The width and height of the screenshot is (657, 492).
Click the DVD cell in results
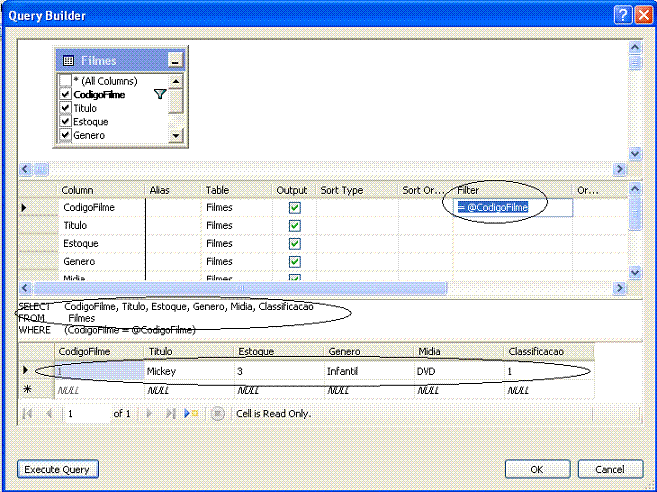[x=459, y=371]
